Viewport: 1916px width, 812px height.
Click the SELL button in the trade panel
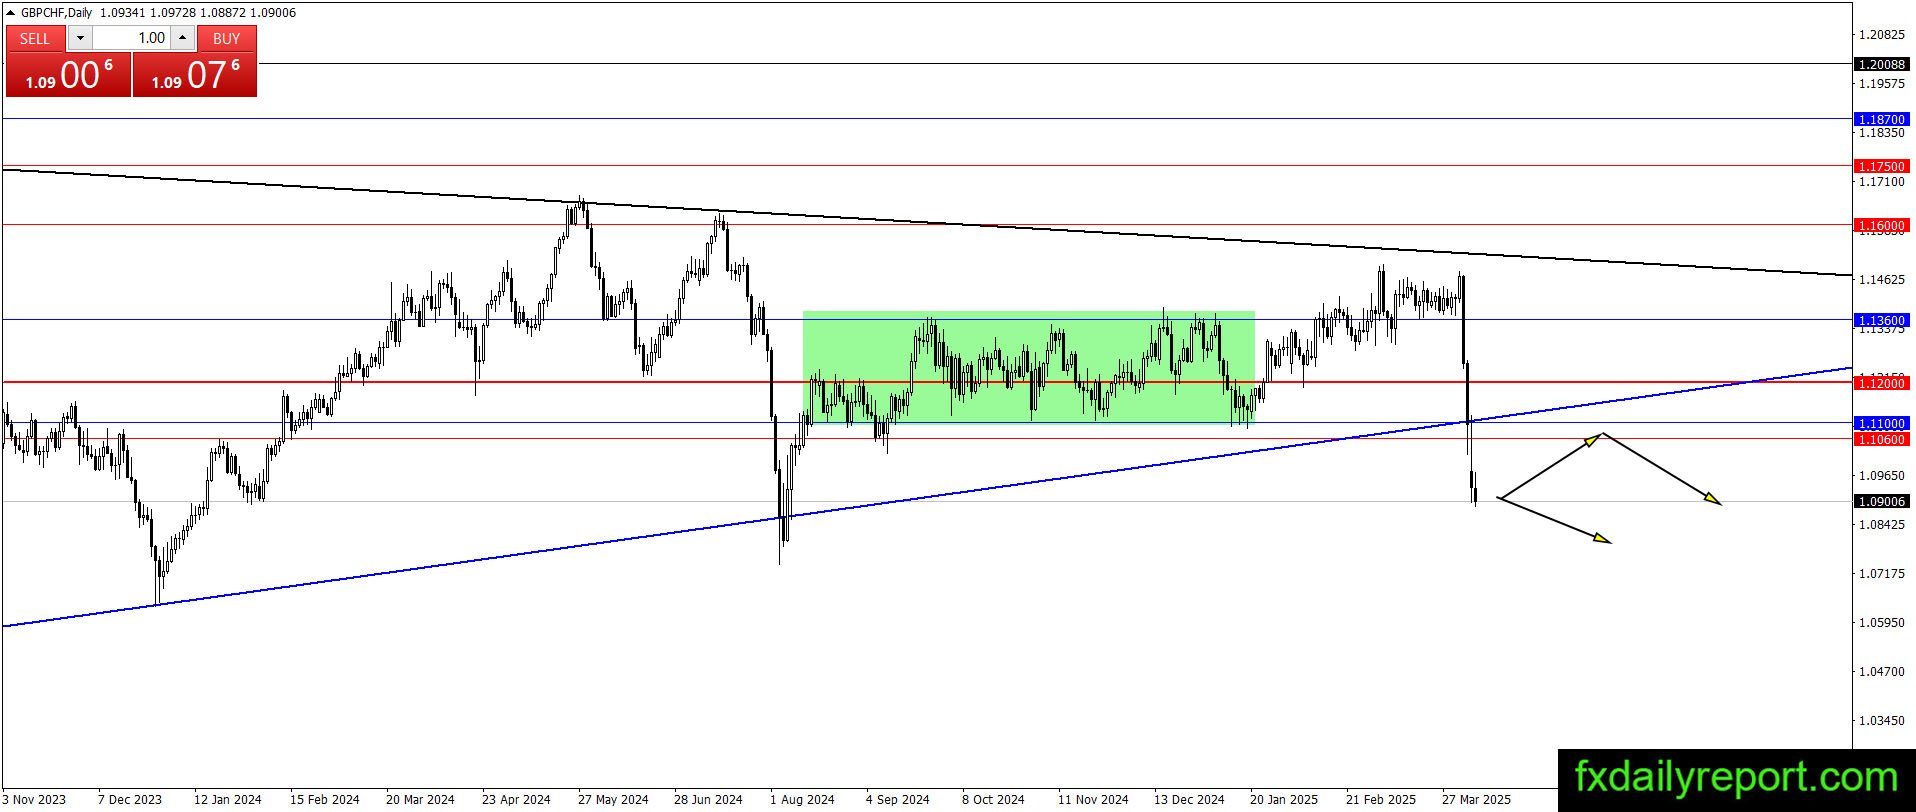[x=35, y=38]
